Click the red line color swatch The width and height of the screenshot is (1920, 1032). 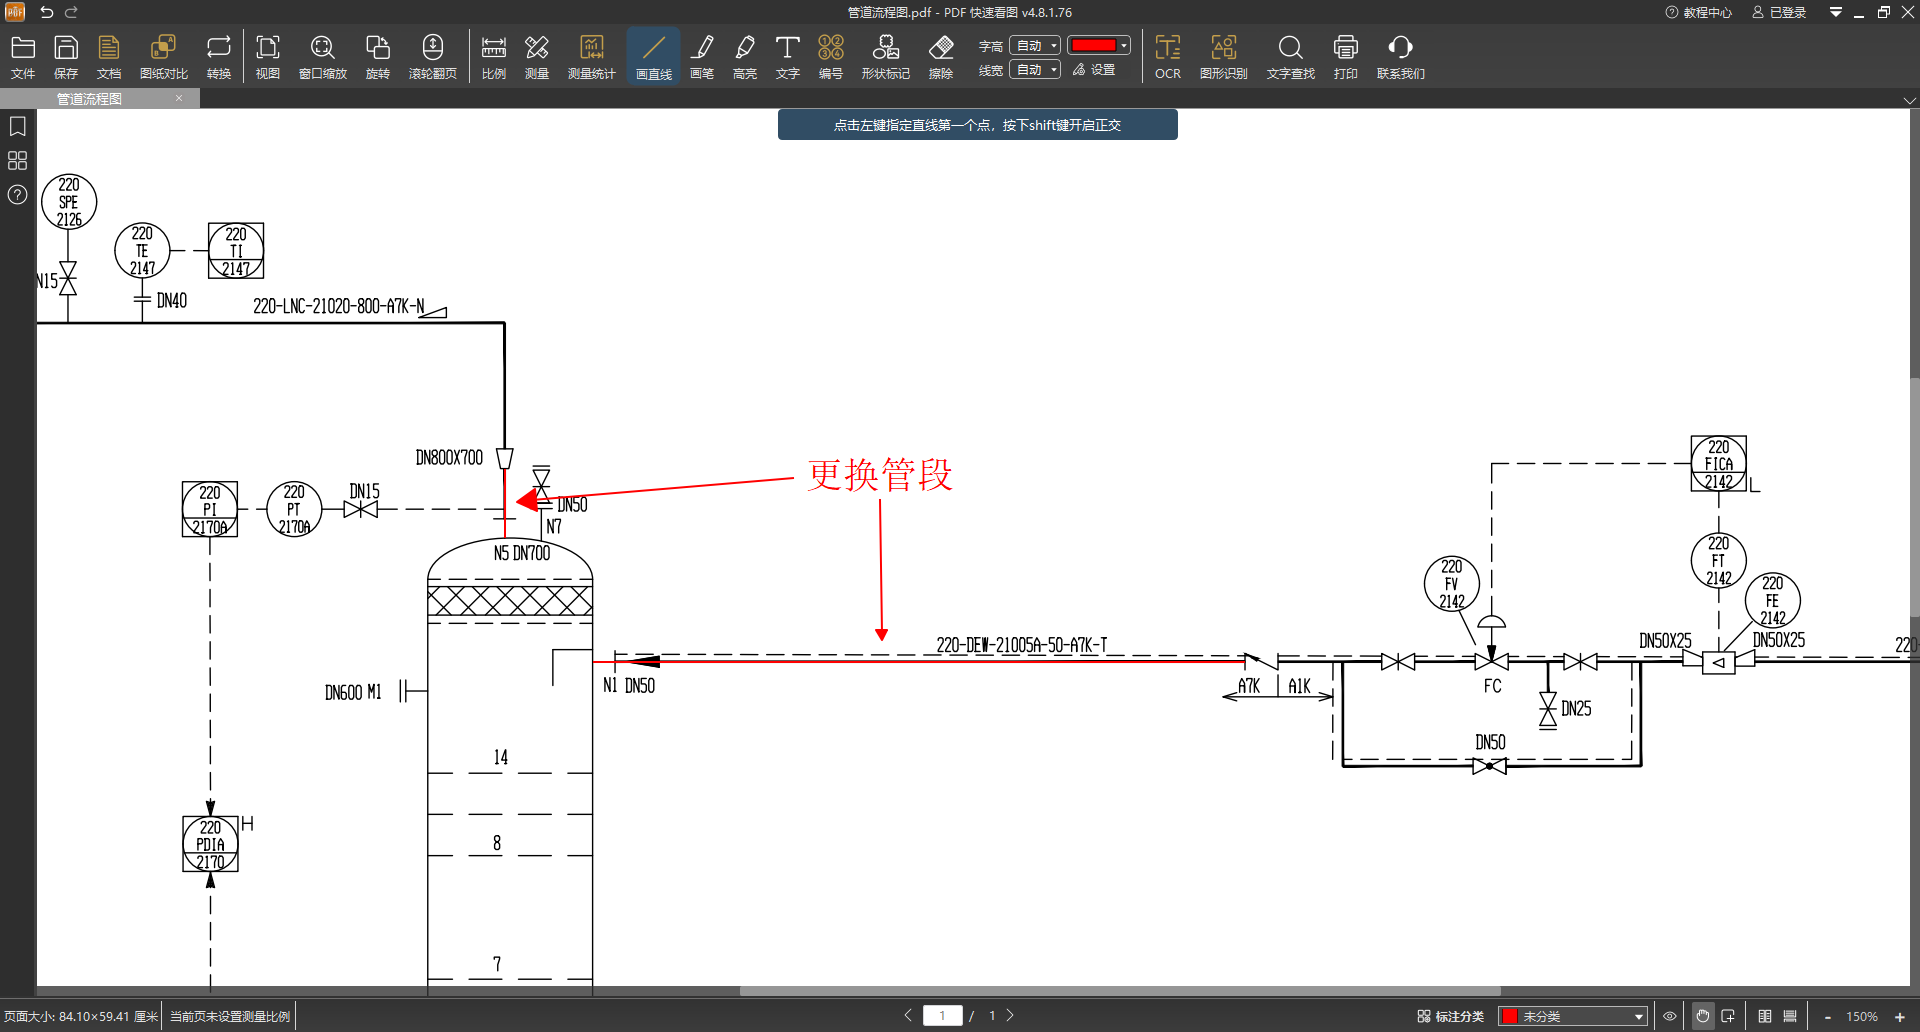[x=1093, y=46]
